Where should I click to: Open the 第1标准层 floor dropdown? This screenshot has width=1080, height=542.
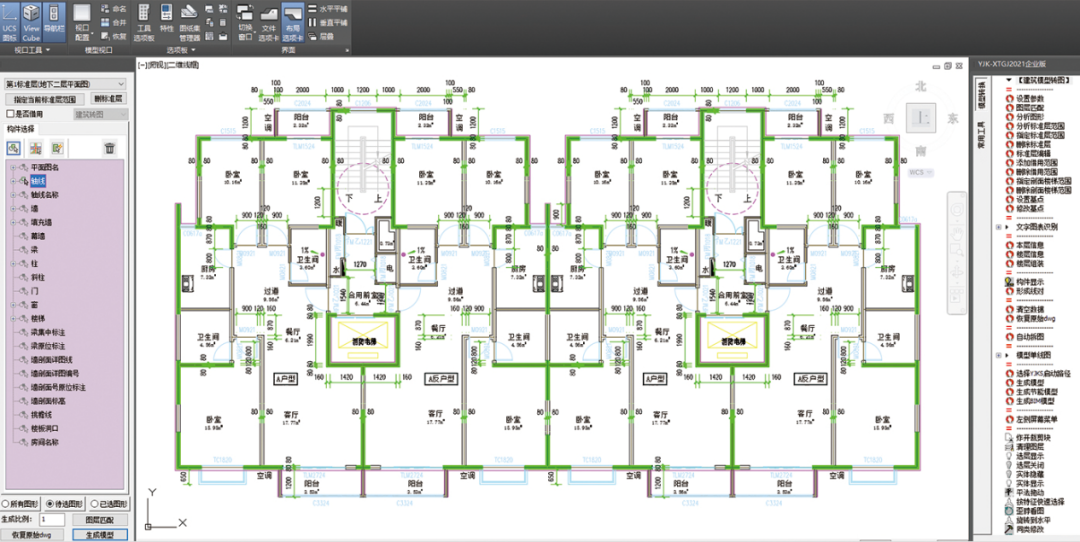[x=64, y=84]
